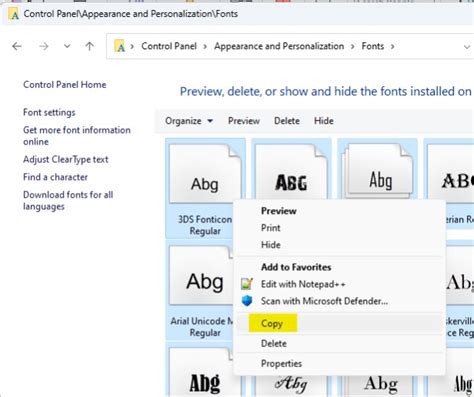The image size is (474, 397).
Task: Click the Notepad++ icon in context menu
Action: pos(247,284)
